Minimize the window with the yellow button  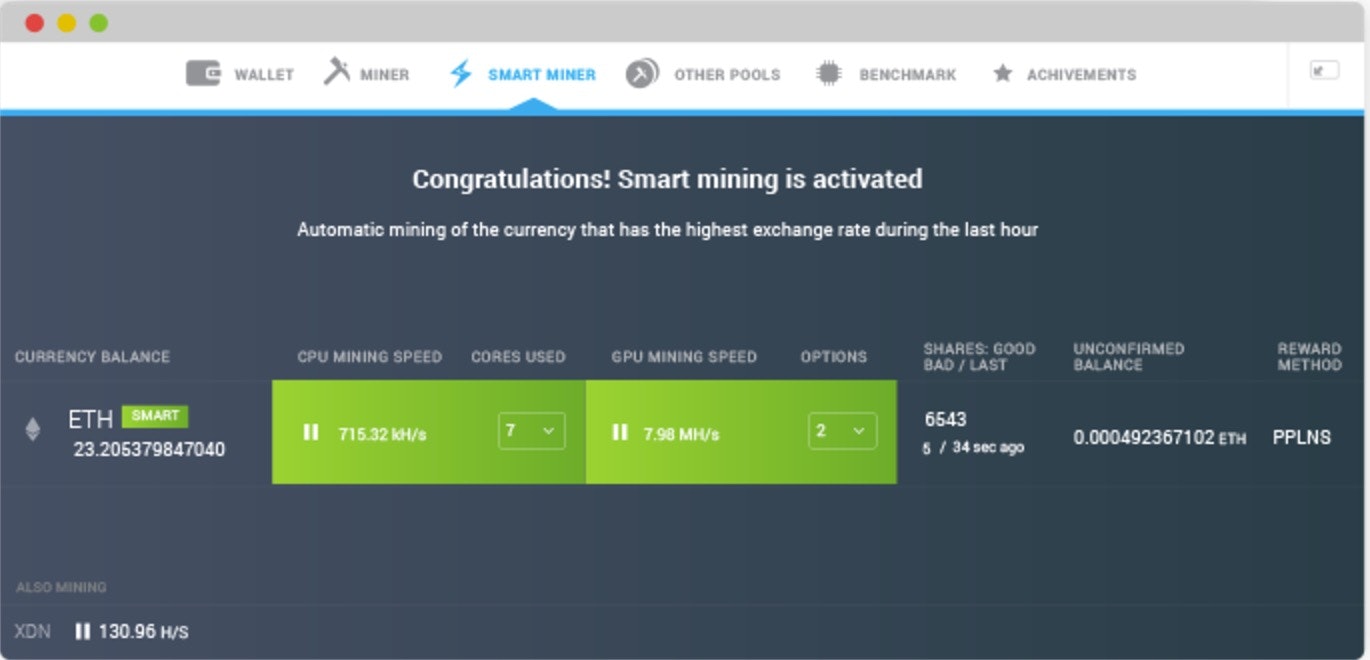(66, 22)
